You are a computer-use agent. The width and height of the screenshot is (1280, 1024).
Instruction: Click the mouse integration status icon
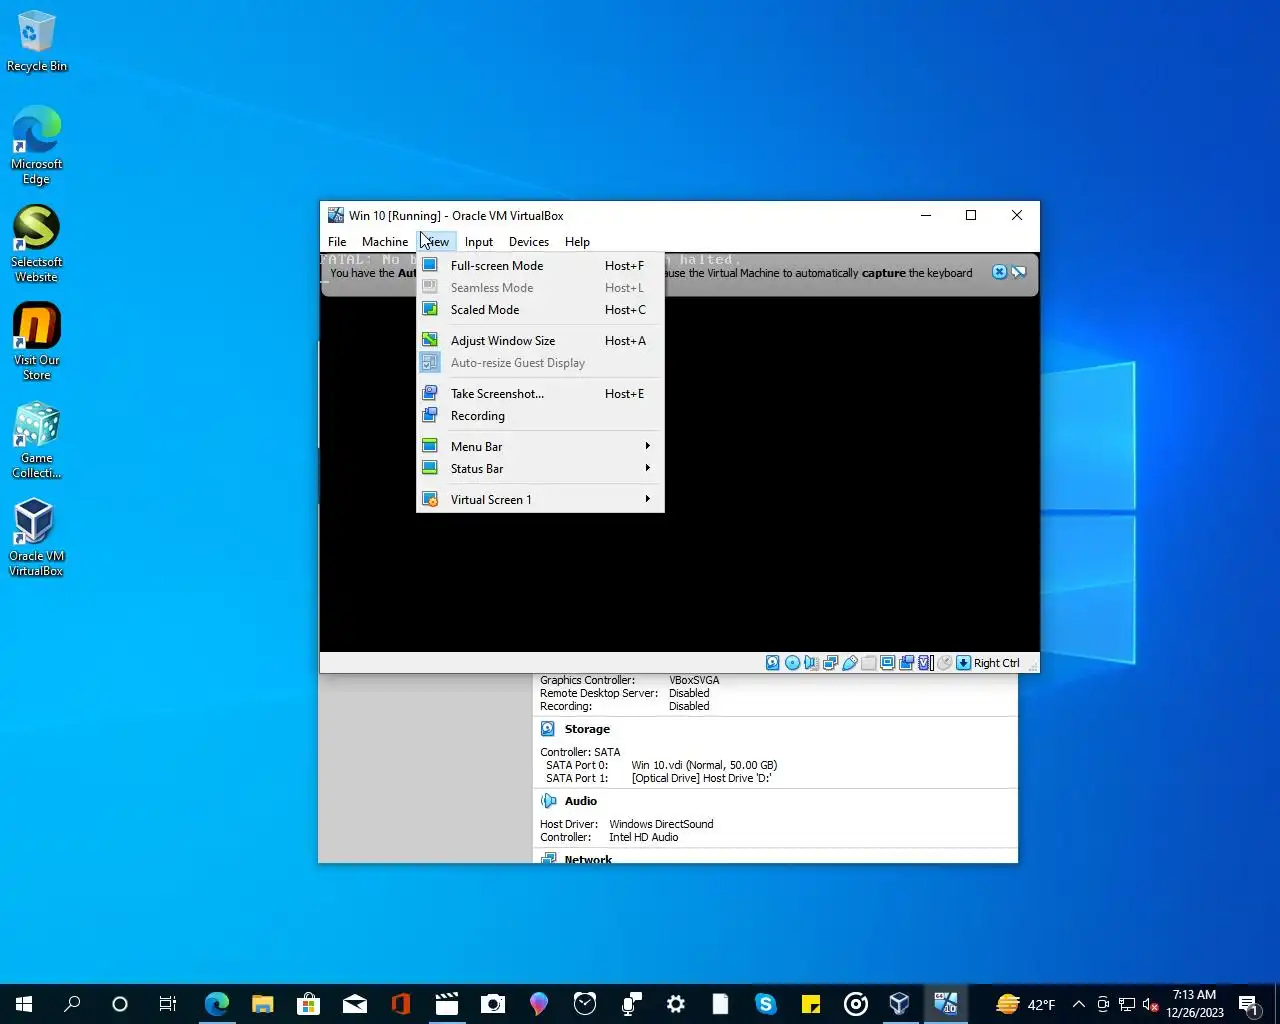tap(944, 663)
